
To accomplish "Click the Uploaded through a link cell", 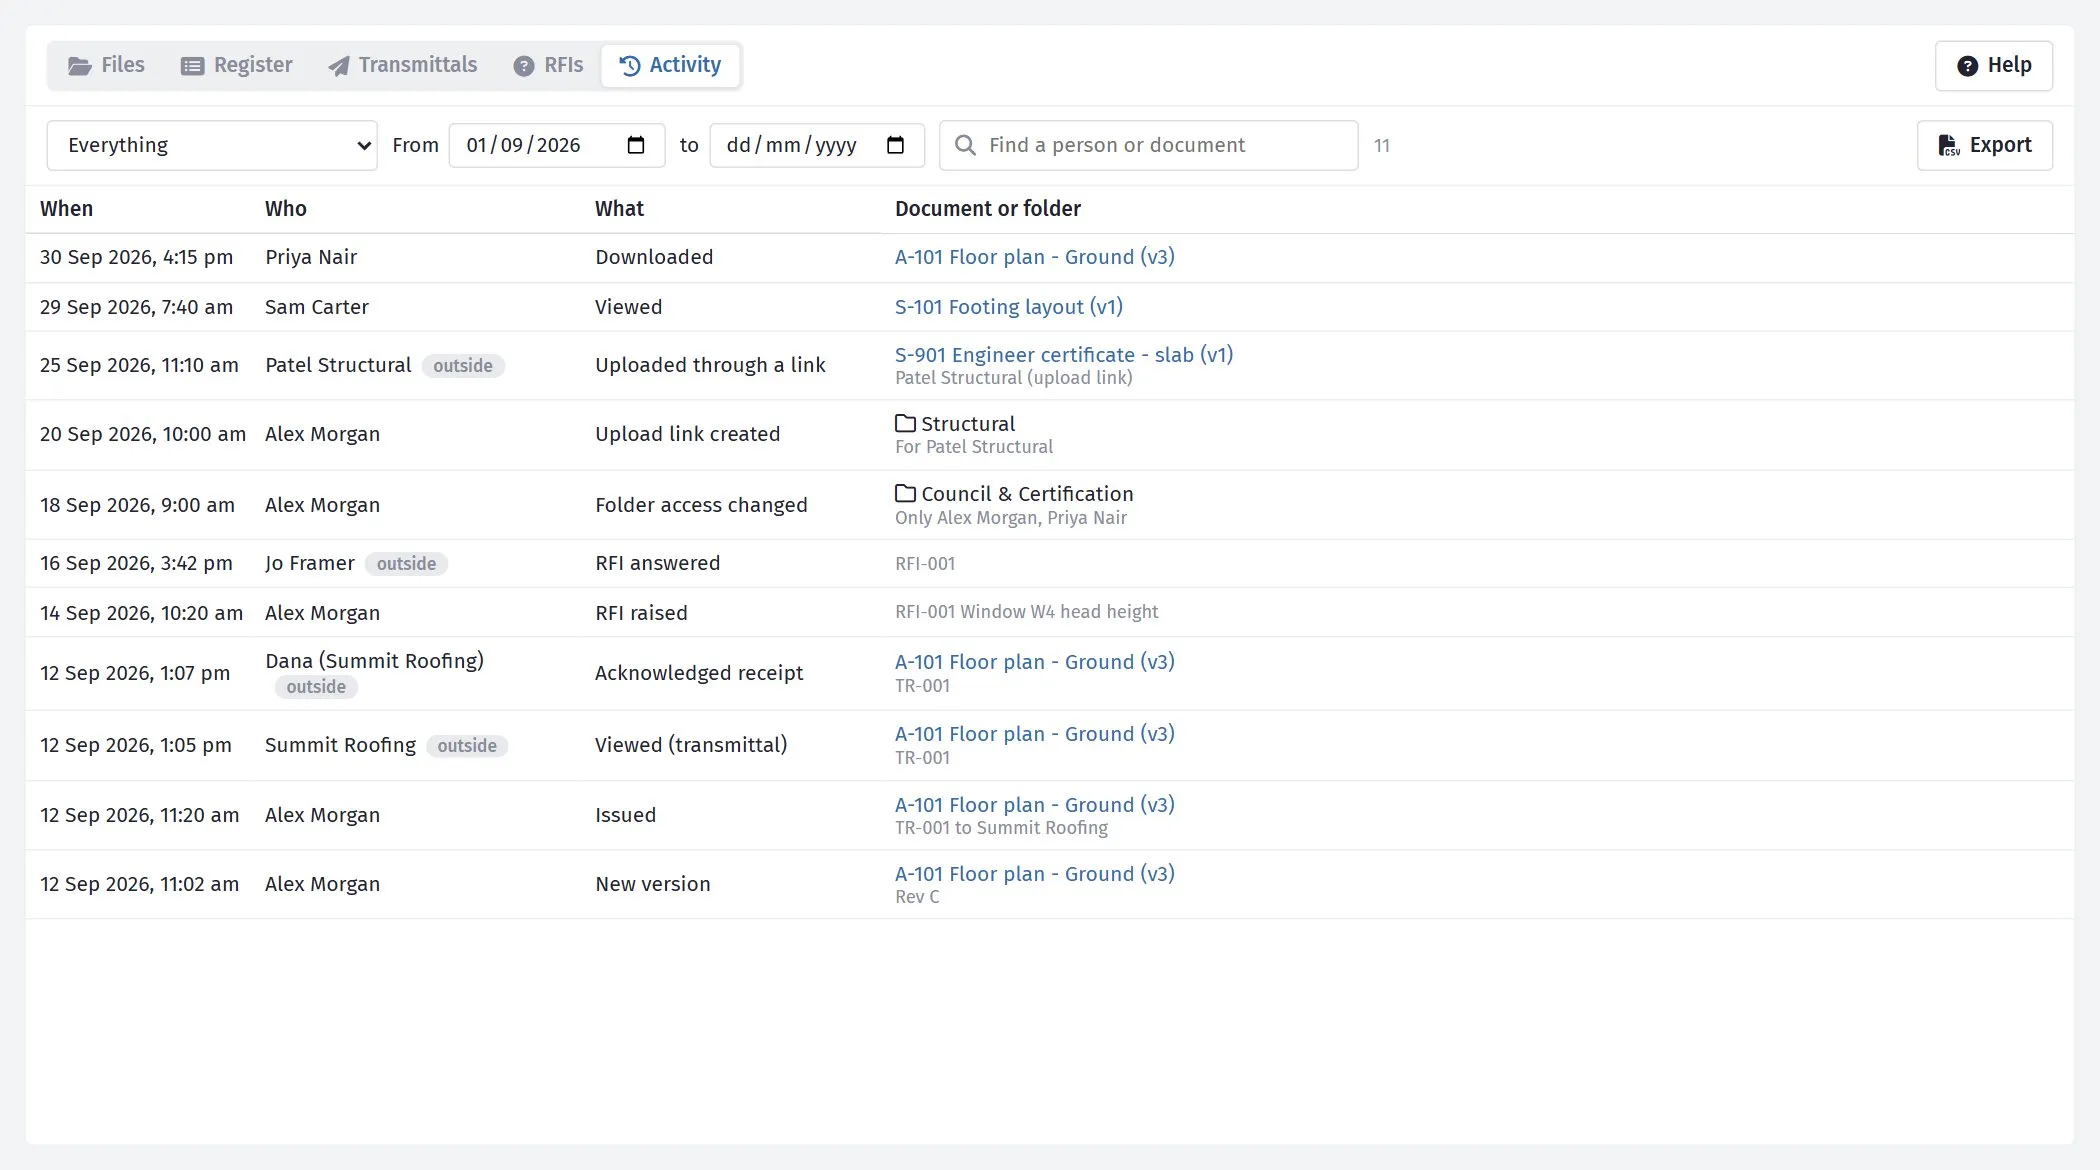I will 710,365.
